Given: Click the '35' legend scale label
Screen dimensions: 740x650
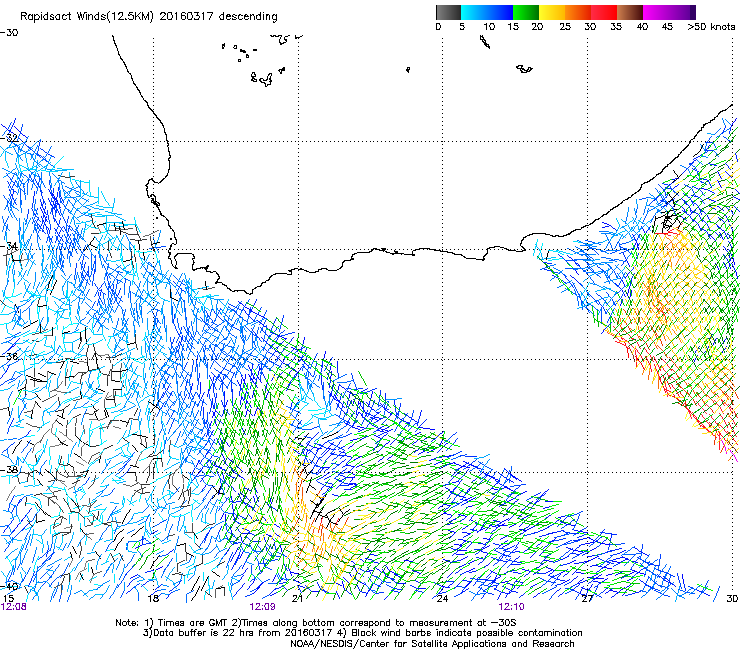Looking at the screenshot, I should tap(616, 27).
